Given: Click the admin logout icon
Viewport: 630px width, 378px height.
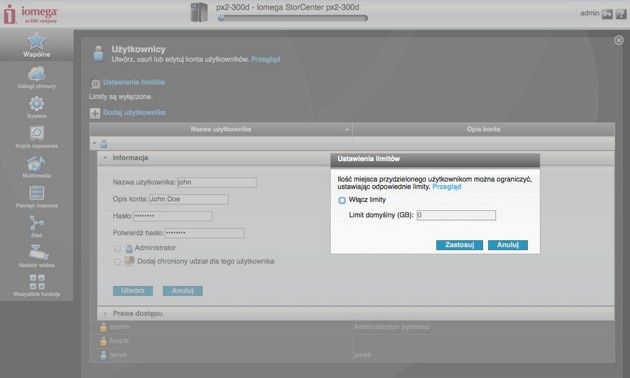Looking at the screenshot, I should pyautogui.click(x=607, y=14).
